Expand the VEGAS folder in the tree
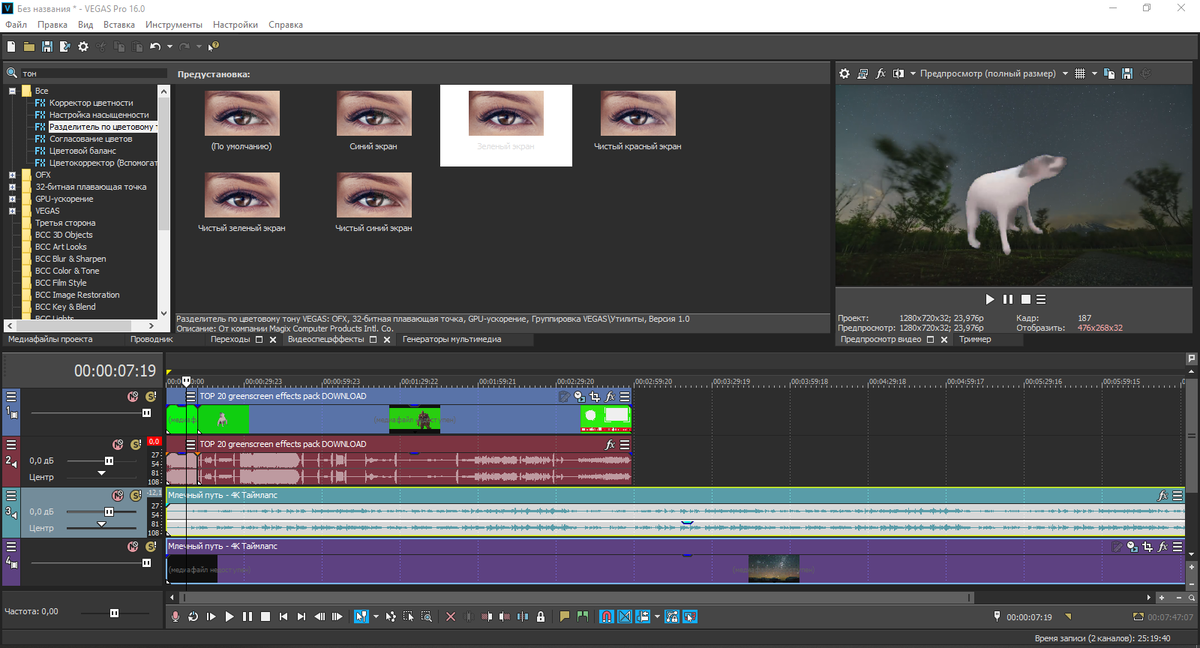This screenshot has width=1200, height=648. pos(12,210)
